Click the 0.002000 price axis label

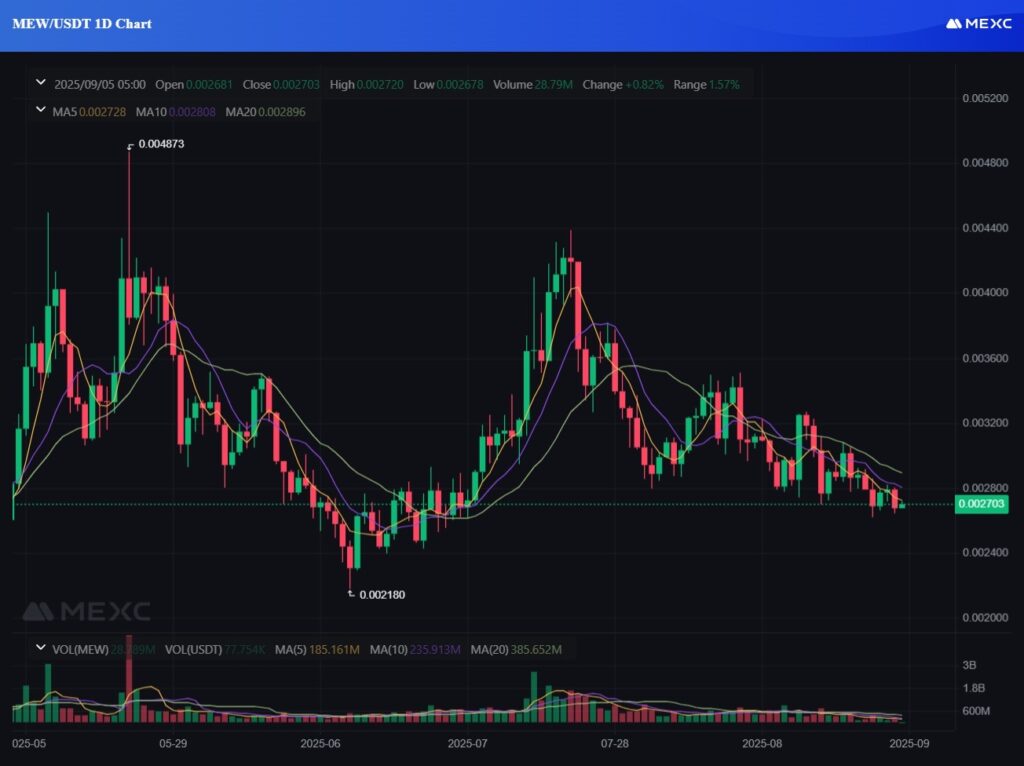[x=985, y=617]
